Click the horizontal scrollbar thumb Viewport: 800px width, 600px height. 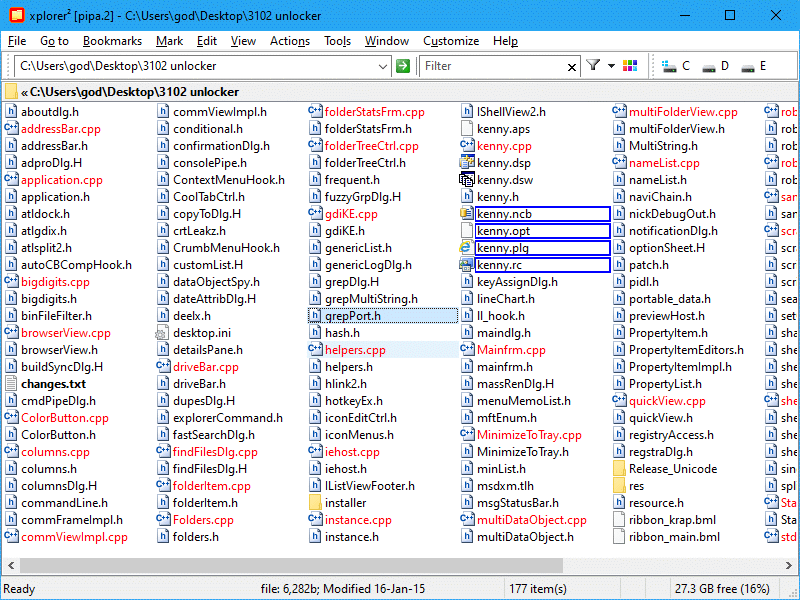(x=291, y=565)
